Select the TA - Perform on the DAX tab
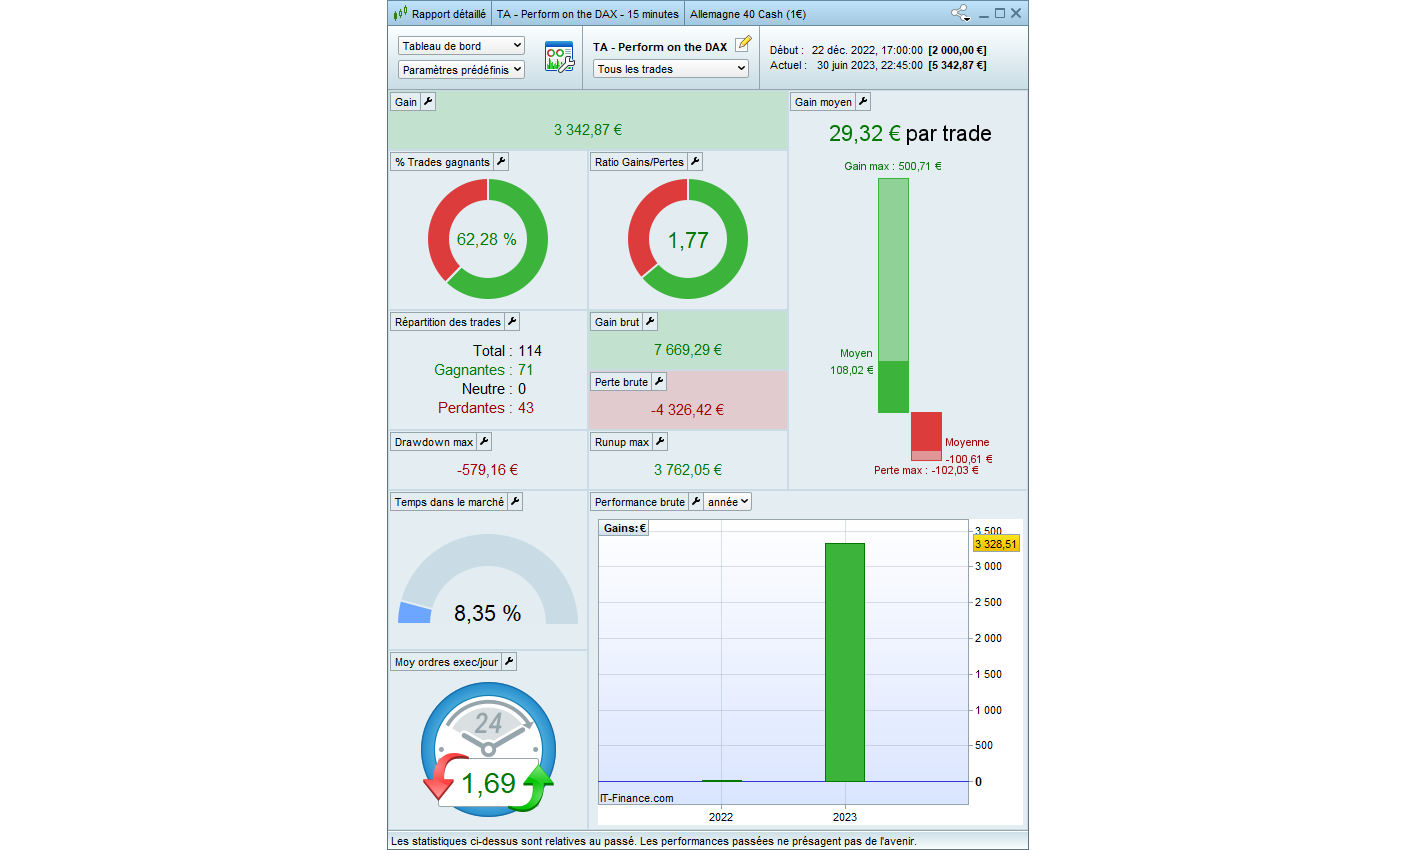 click(587, 14)
